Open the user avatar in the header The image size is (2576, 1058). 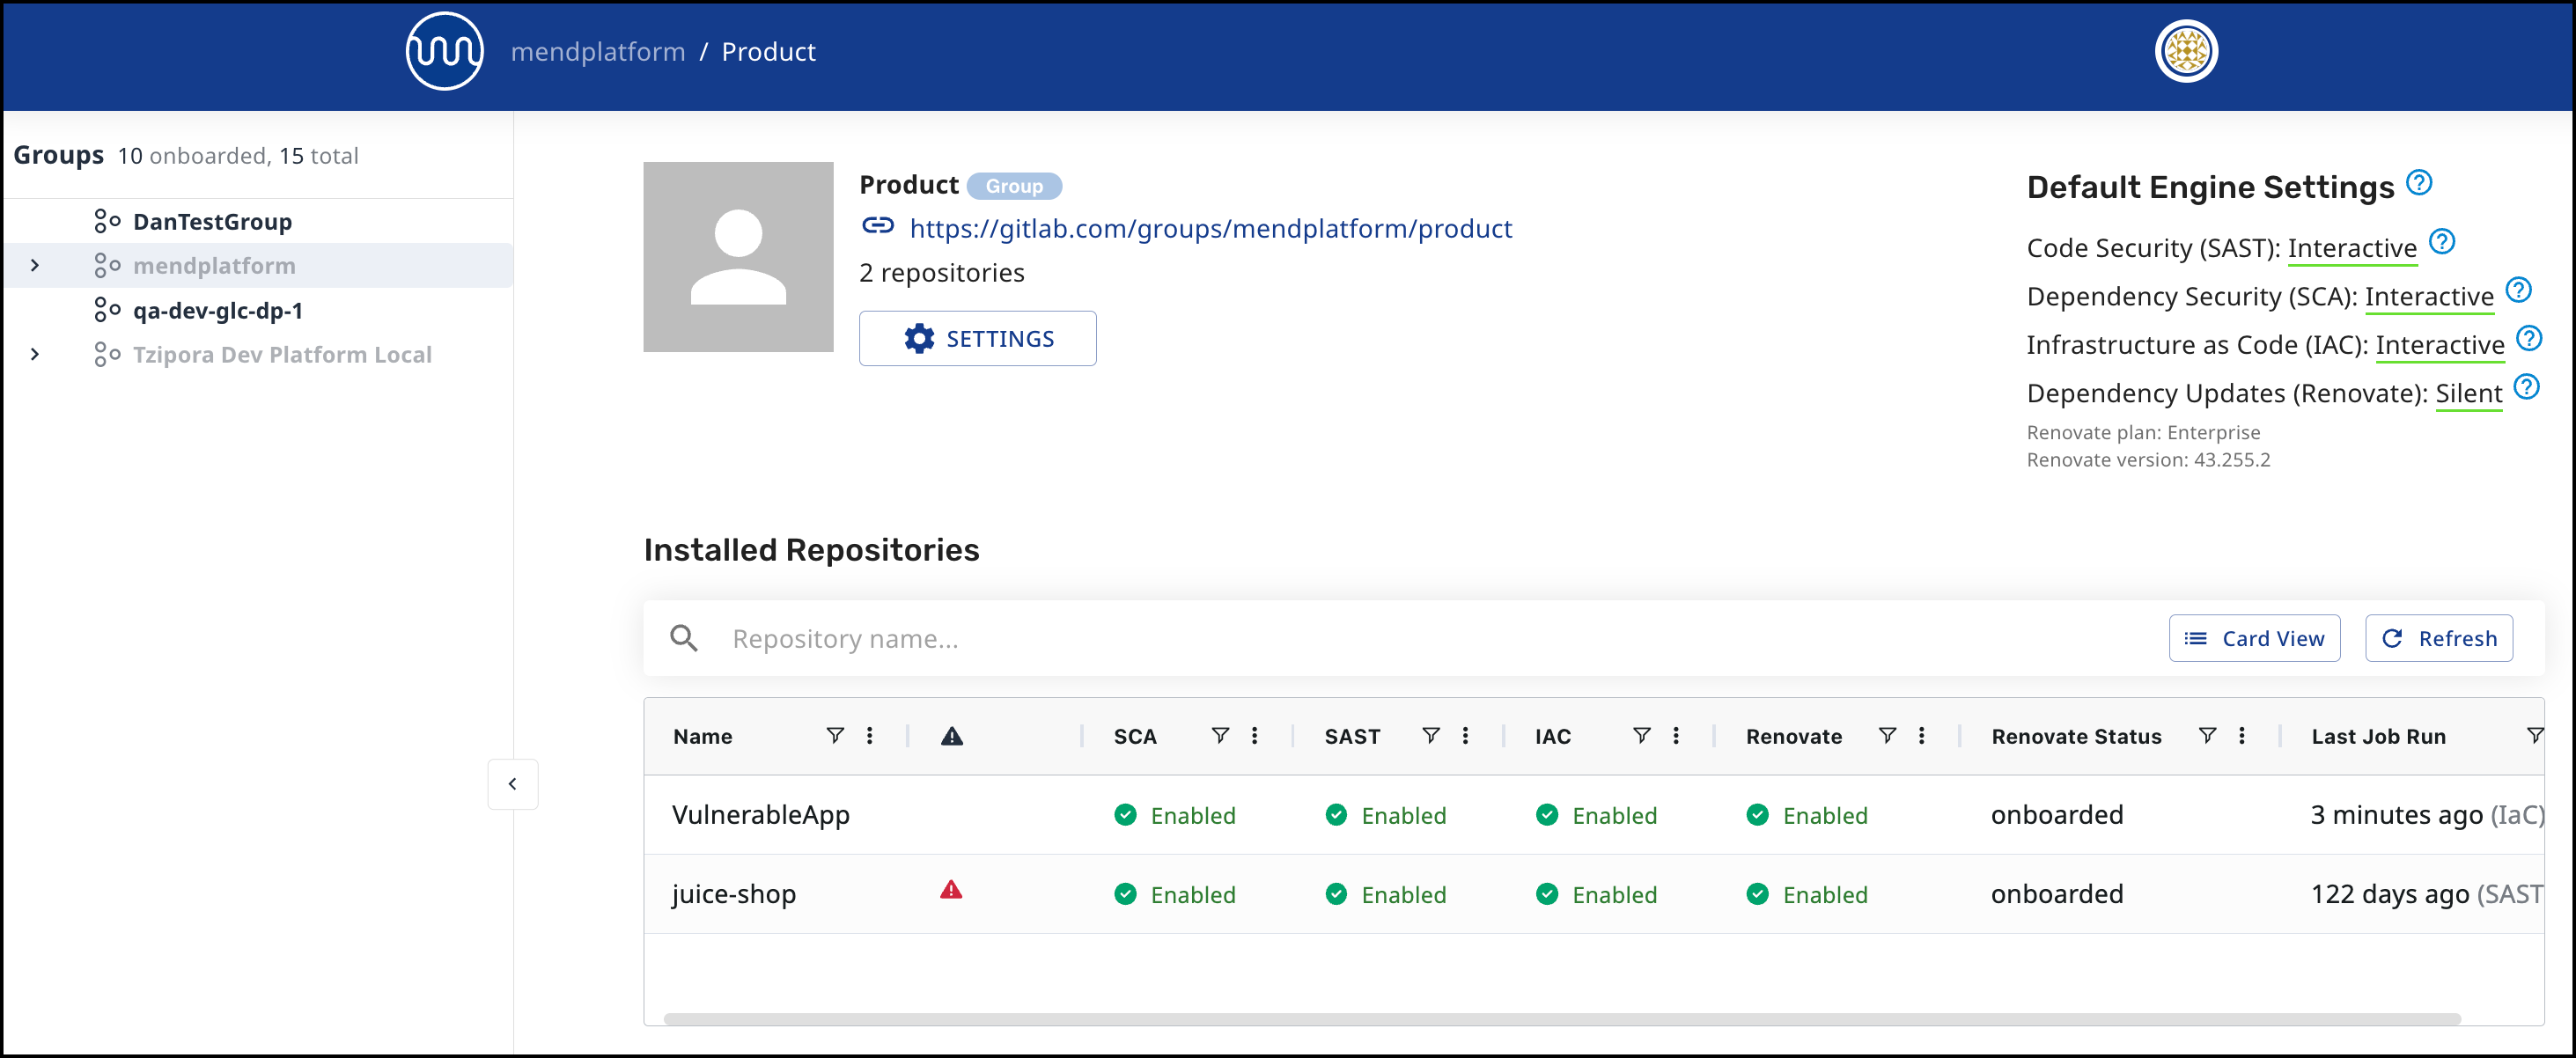click(x=2186, y=51)
